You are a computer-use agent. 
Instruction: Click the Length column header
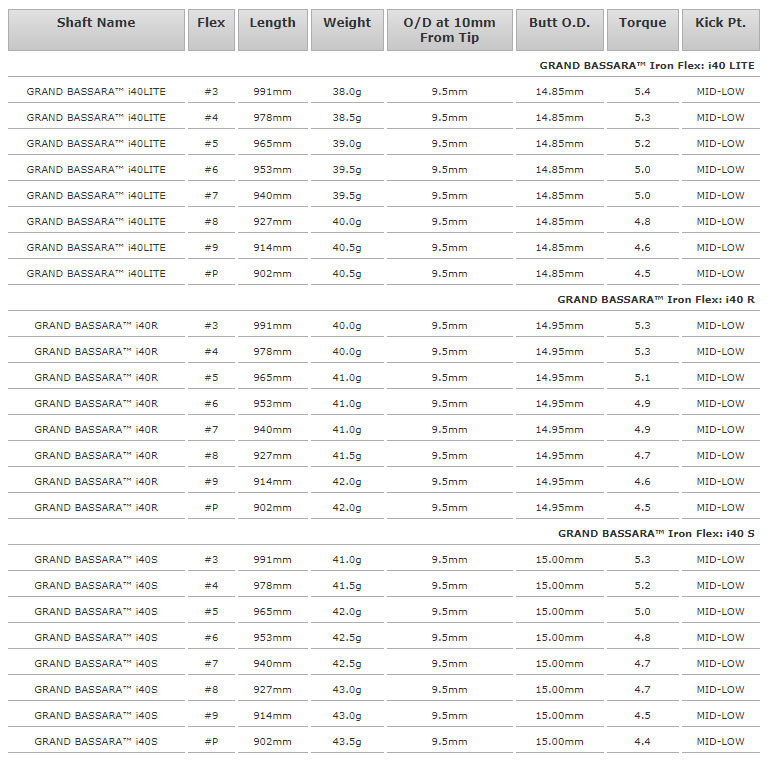coord(273,30)
